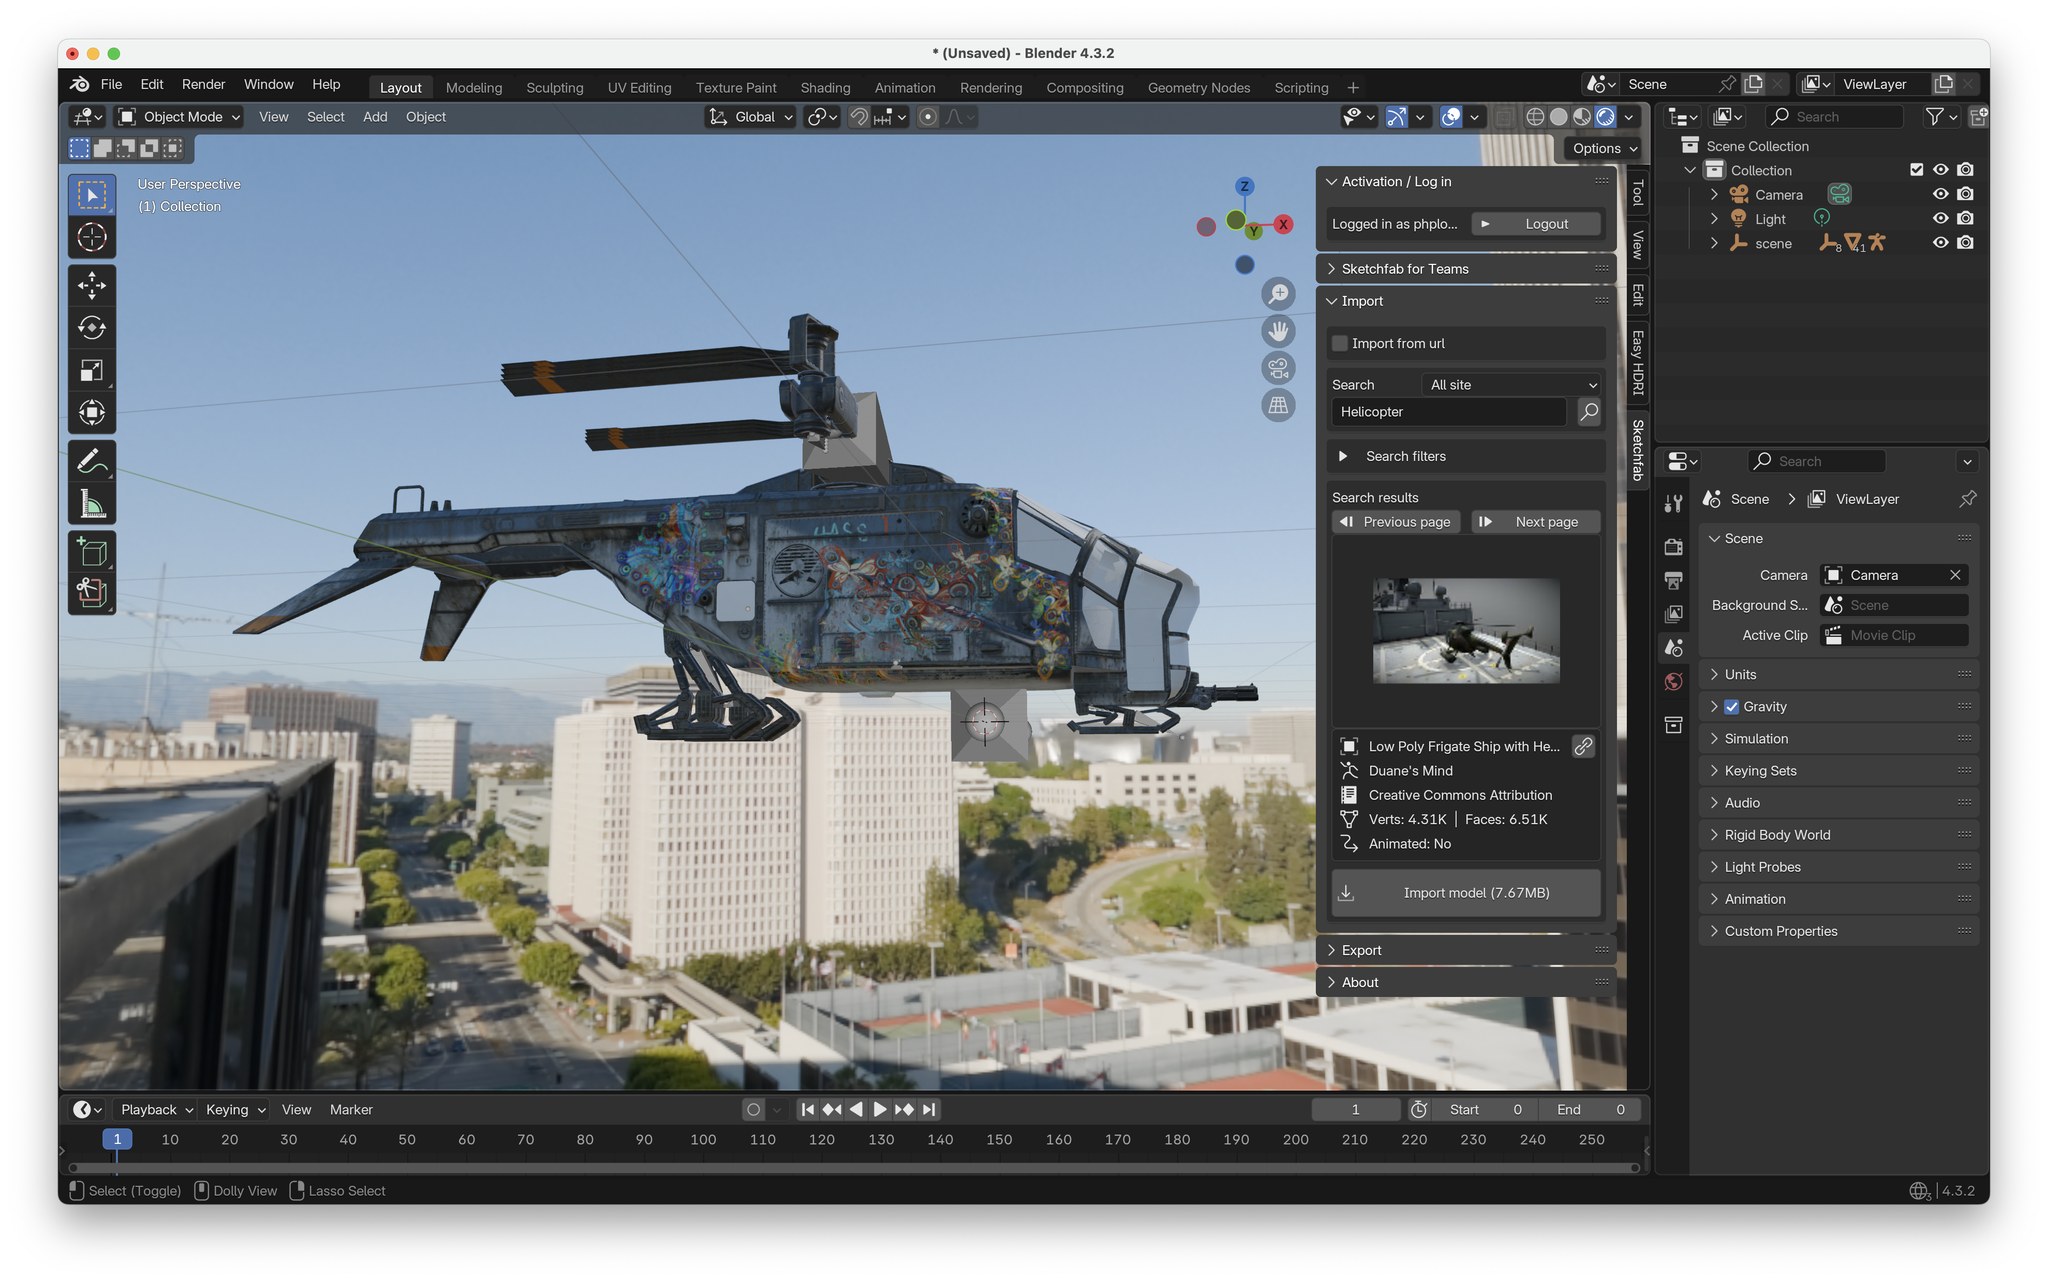Open the Render menu
The width and height of the screenshot is (2048, 1281).
point(203,84)
